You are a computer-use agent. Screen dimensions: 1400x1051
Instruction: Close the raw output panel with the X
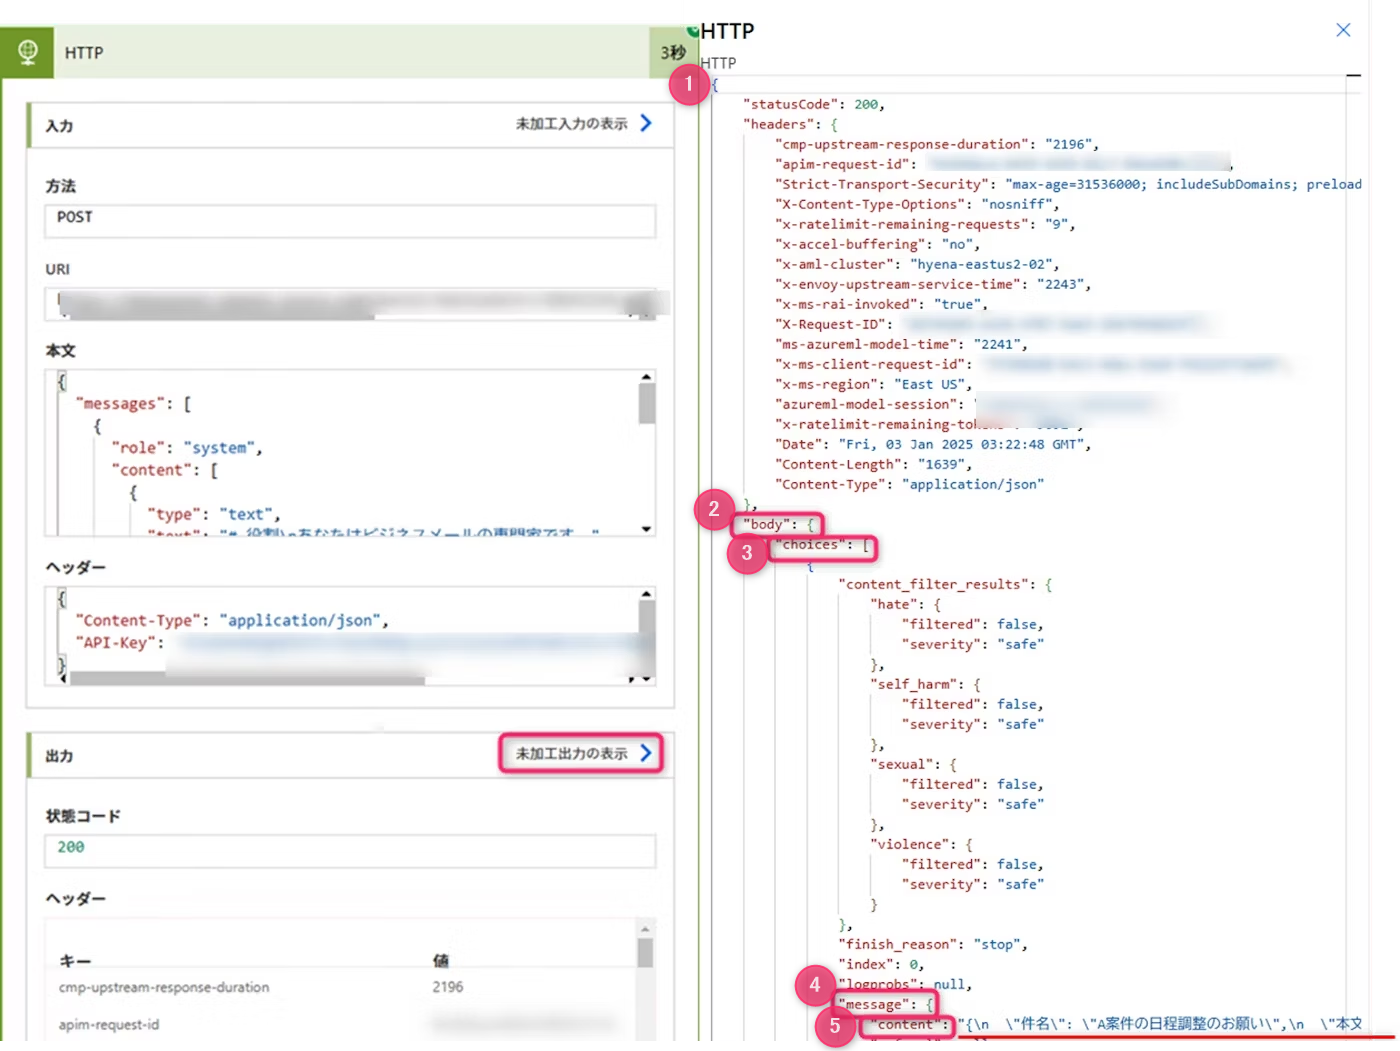click(1343, 30)
